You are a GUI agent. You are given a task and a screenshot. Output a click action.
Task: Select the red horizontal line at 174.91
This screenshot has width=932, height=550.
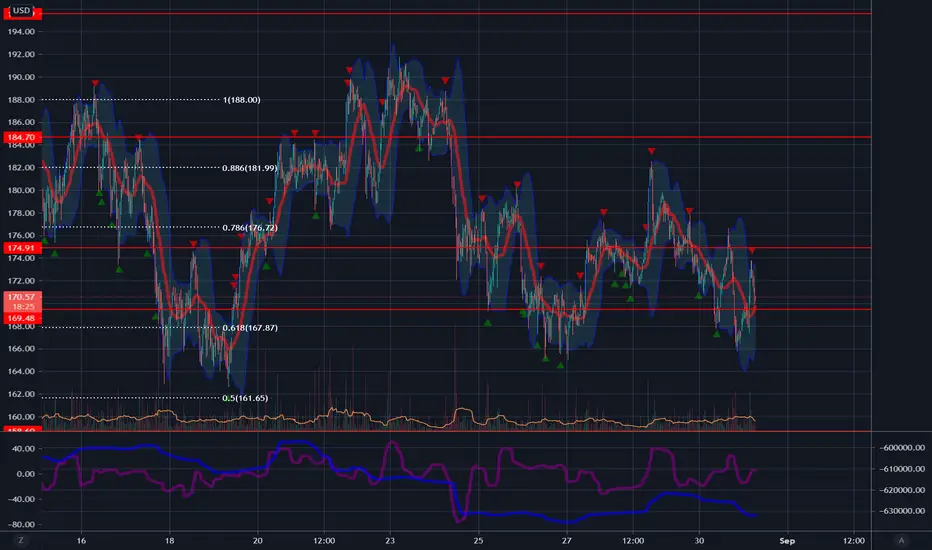coord(456,248)
